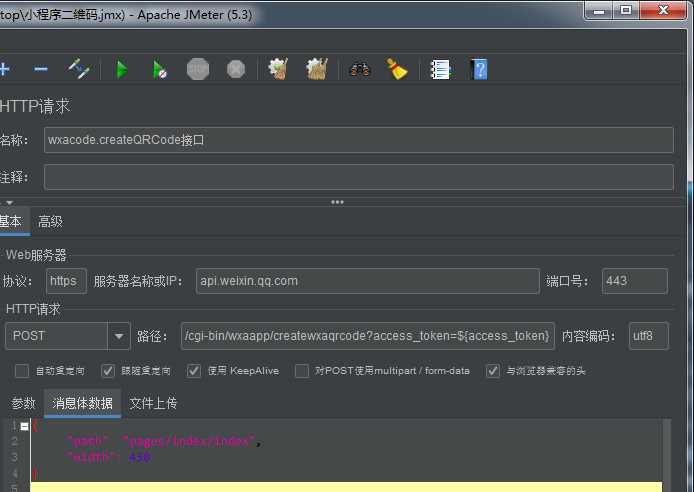Click the gray Stop test icon
This screenshot has width=694, height=492.
click(x=198, y=69)
